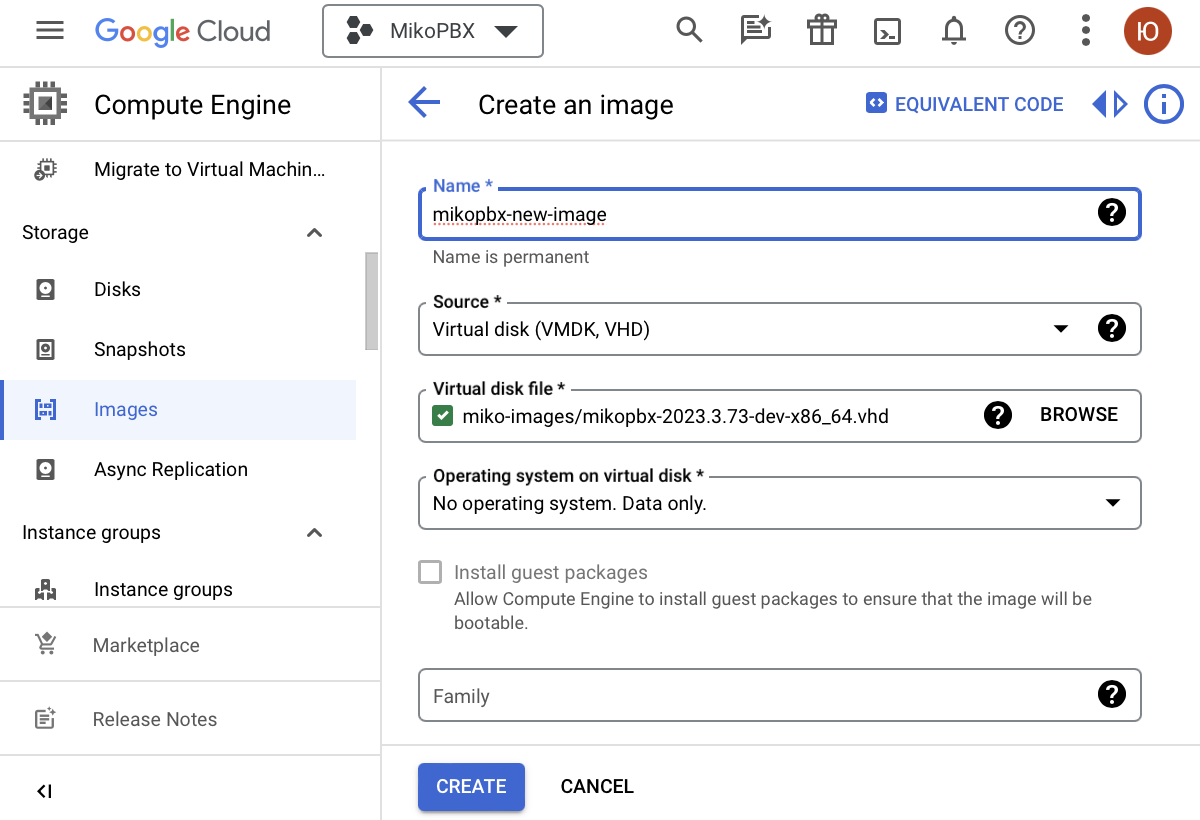Browse for a virtual disk file
This screenshot has height=820, width=1200.
tap(1079, 415)
